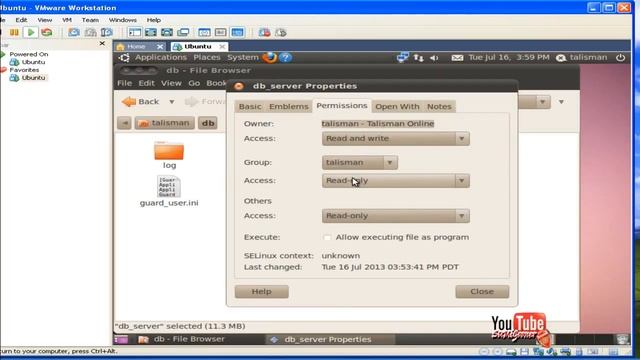Viewport: 640px width, 360px height.
Task: Select the log folder
Action: pyautogui.click(x=169, y=156)
